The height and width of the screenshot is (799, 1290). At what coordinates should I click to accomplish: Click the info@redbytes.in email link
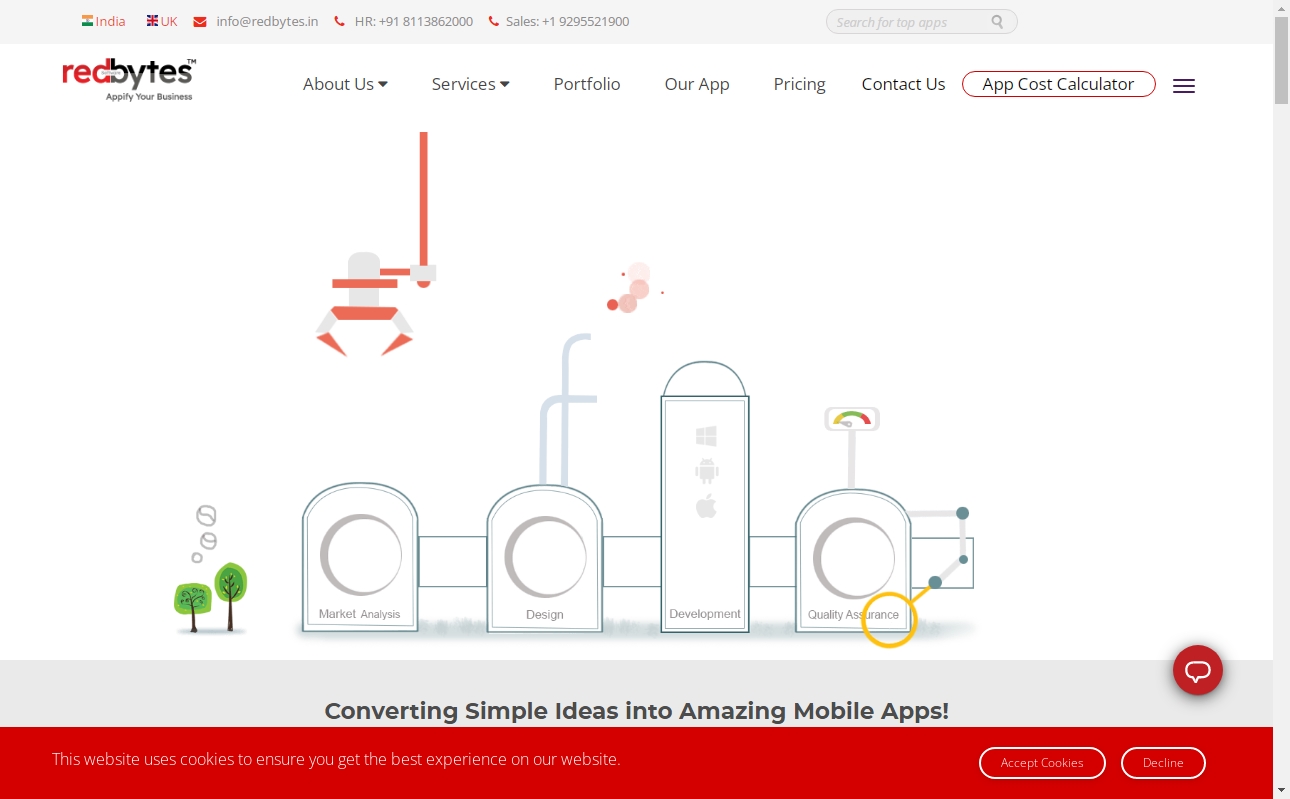[267, 21]
